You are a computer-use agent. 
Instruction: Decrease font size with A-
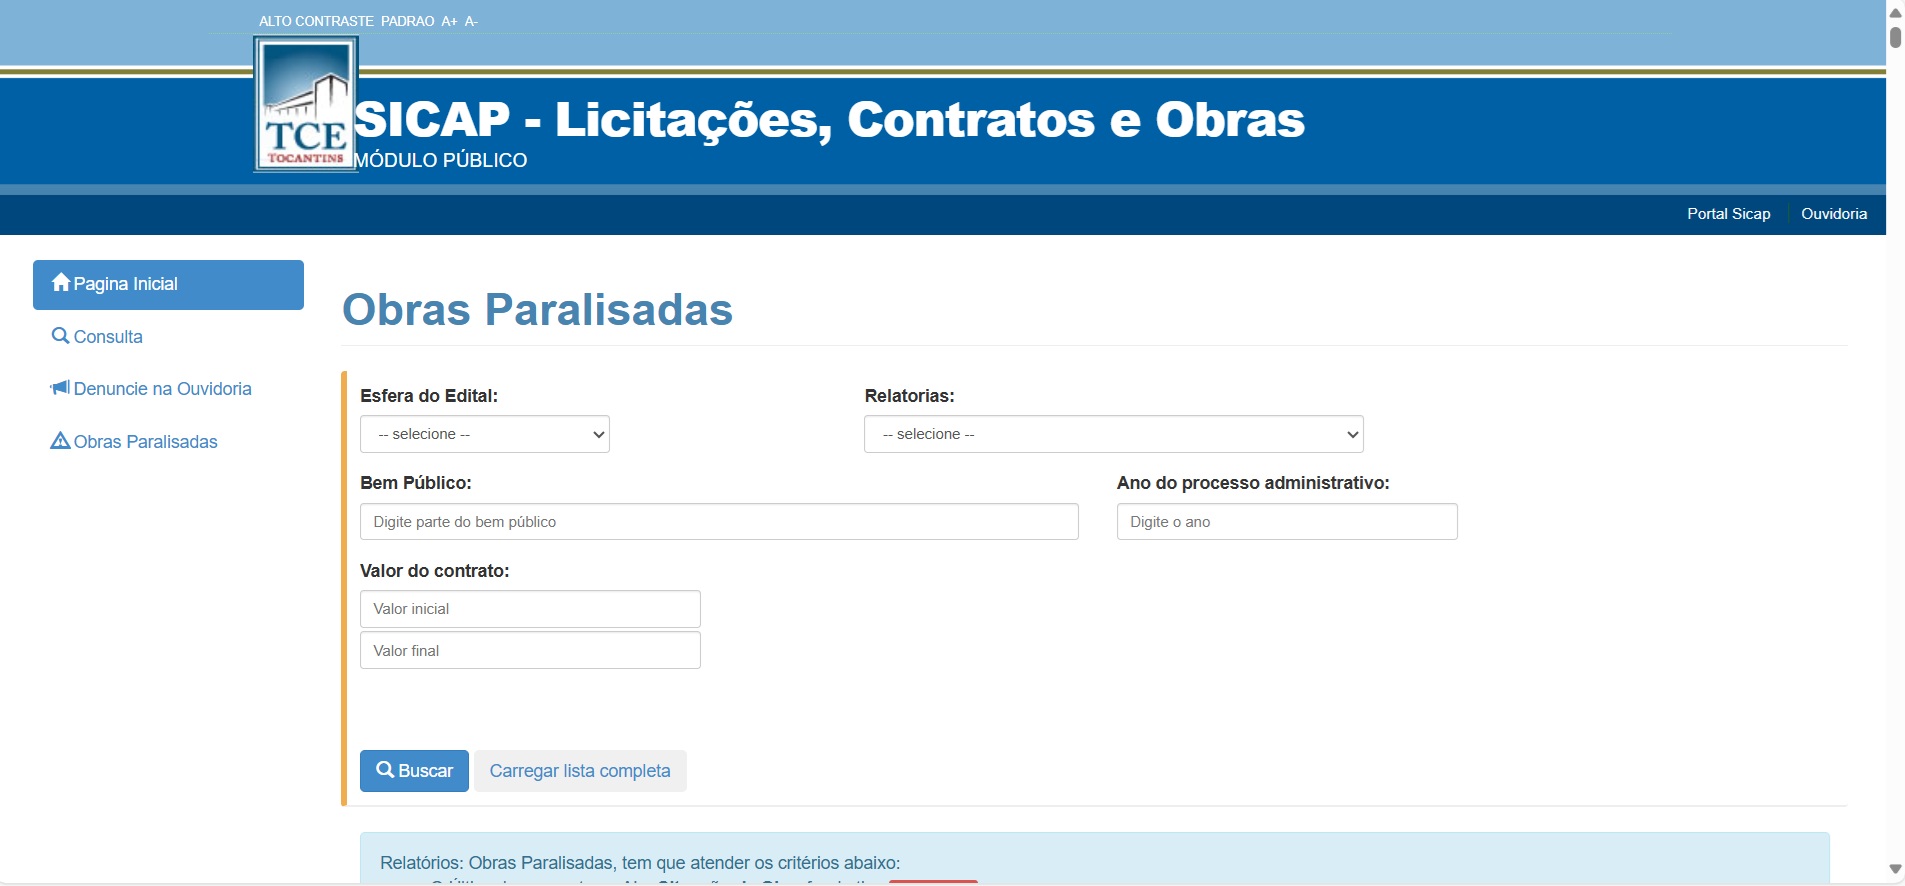point(471,21)
